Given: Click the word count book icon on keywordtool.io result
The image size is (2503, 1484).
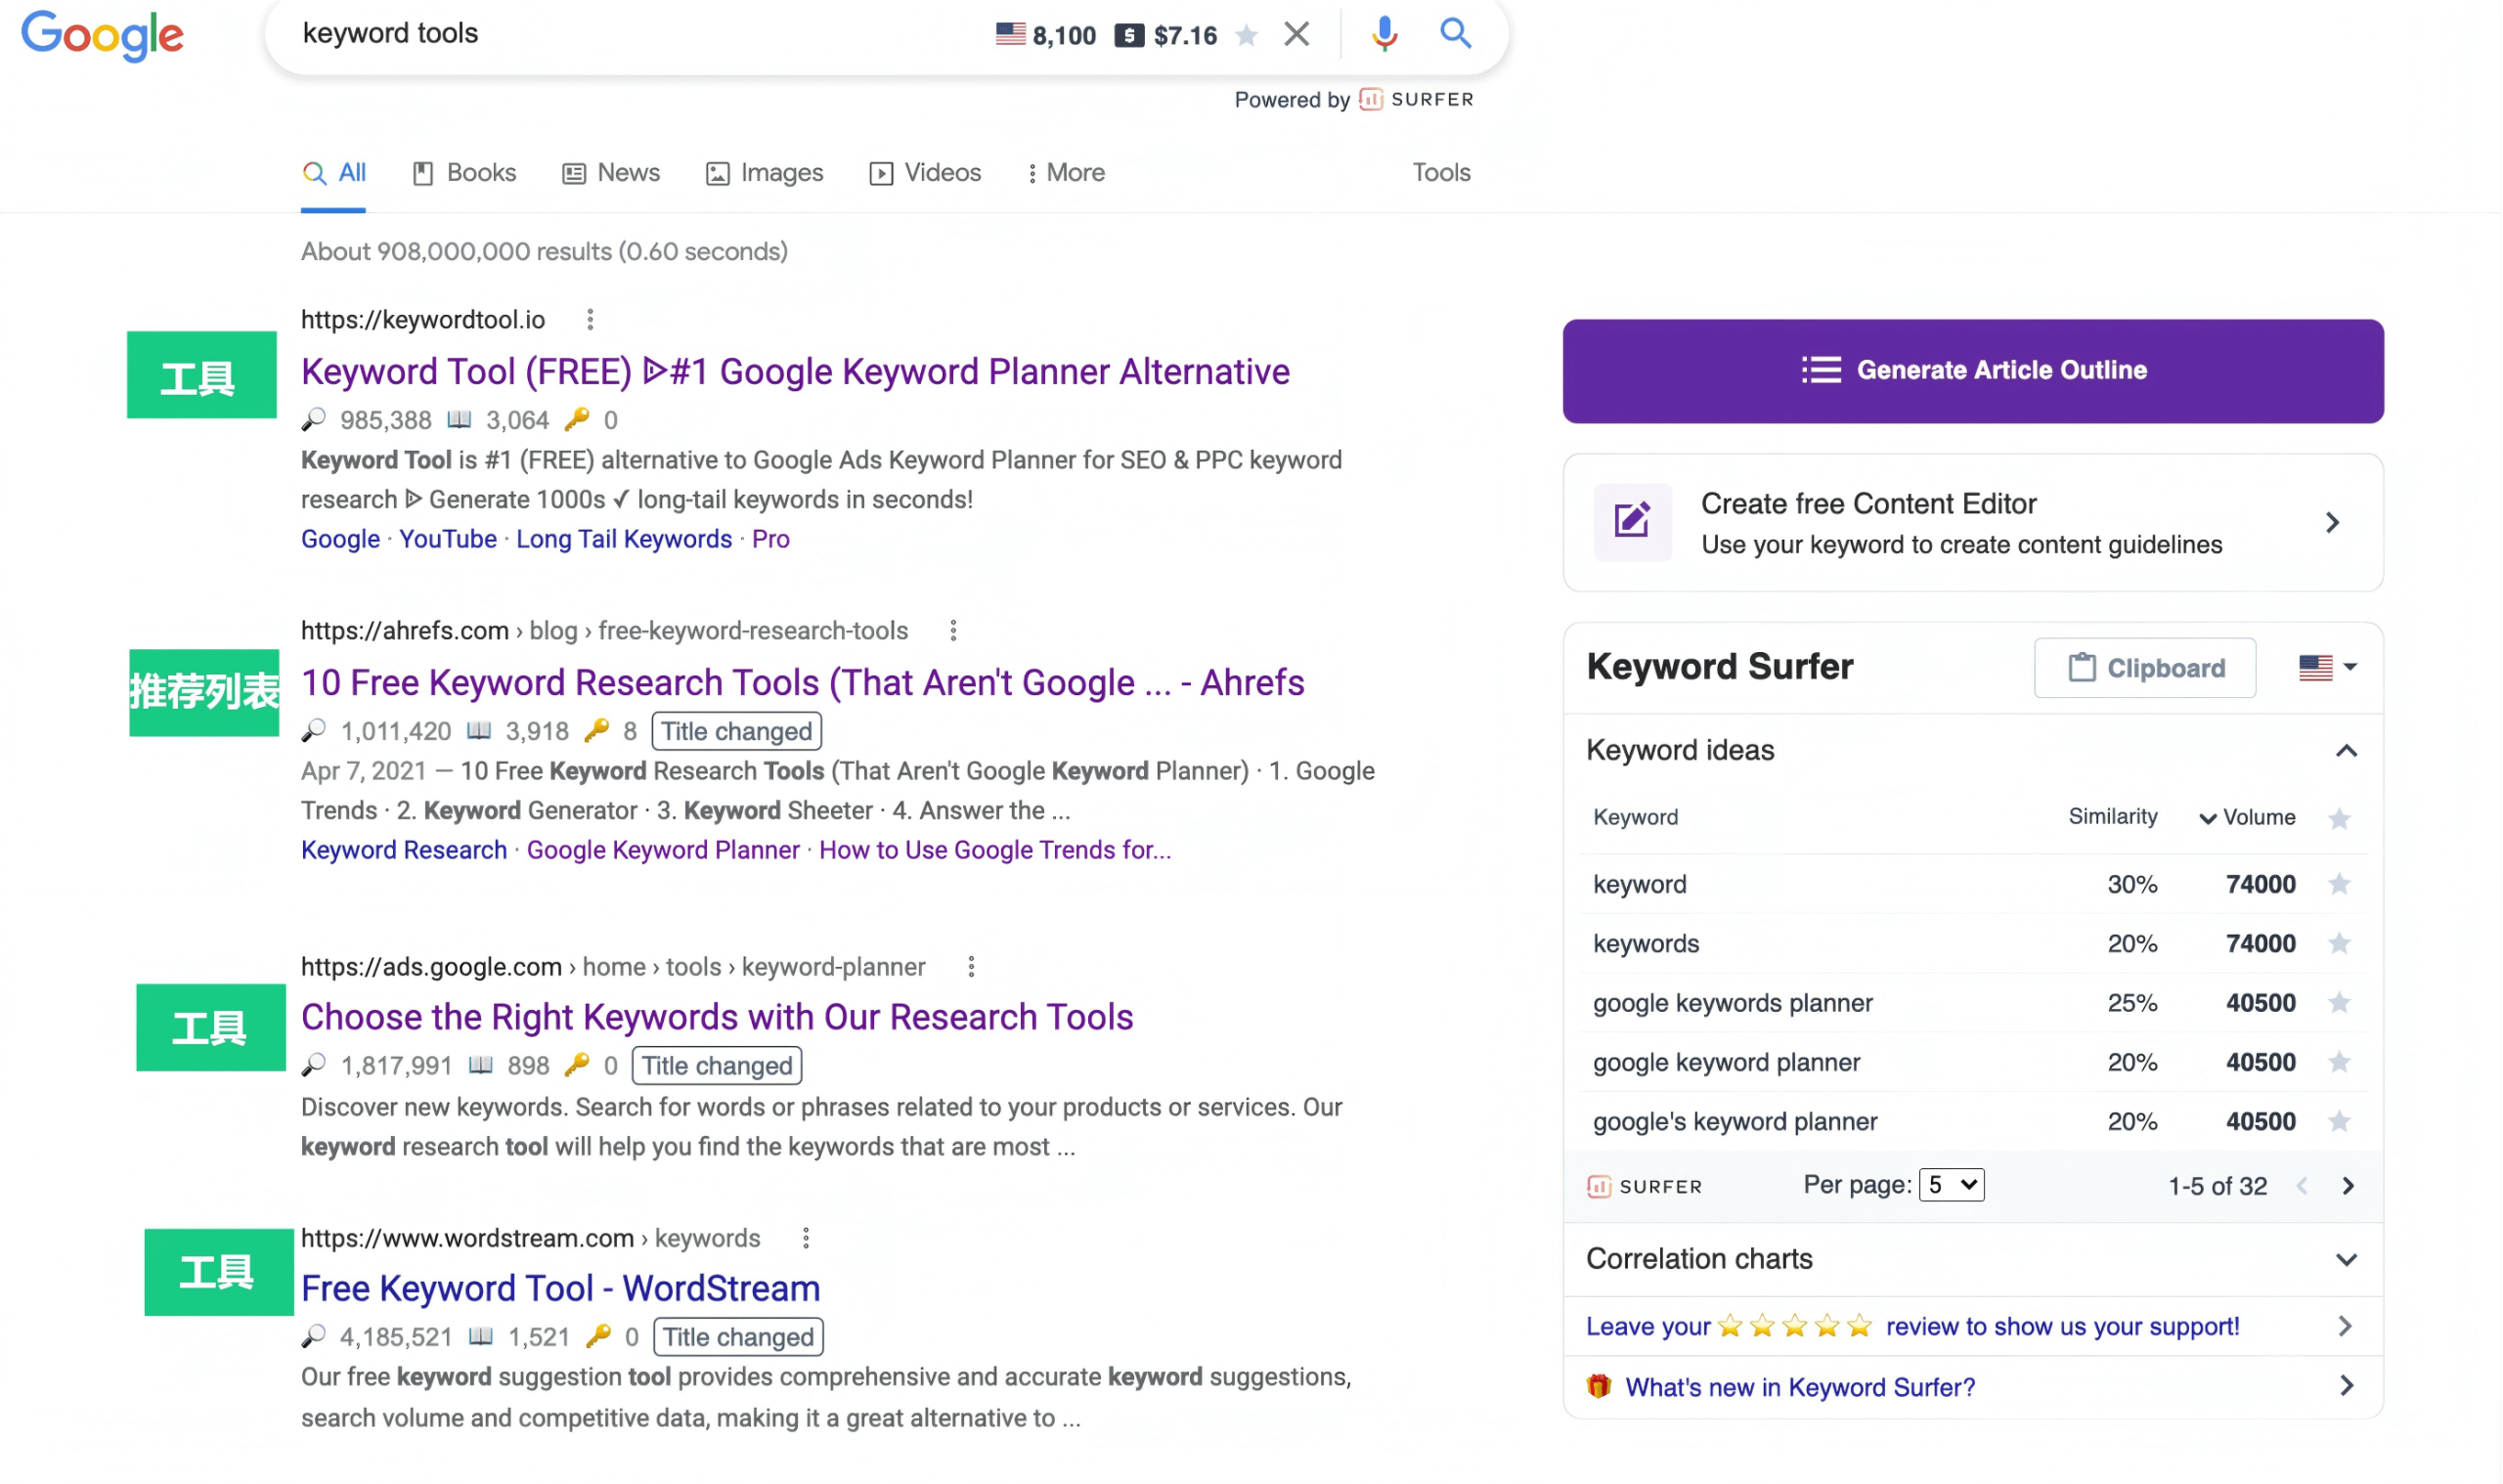Looking at the screenshot, I should [459, 420].
